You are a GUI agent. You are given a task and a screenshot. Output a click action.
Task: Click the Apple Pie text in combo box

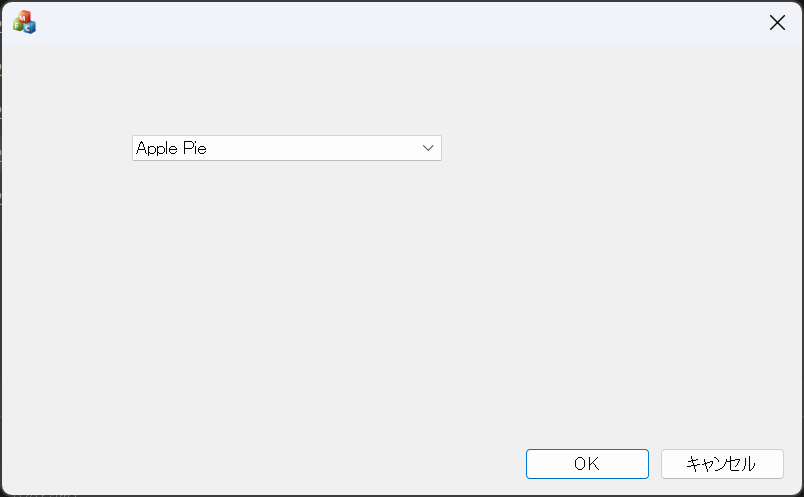point(172,148)
